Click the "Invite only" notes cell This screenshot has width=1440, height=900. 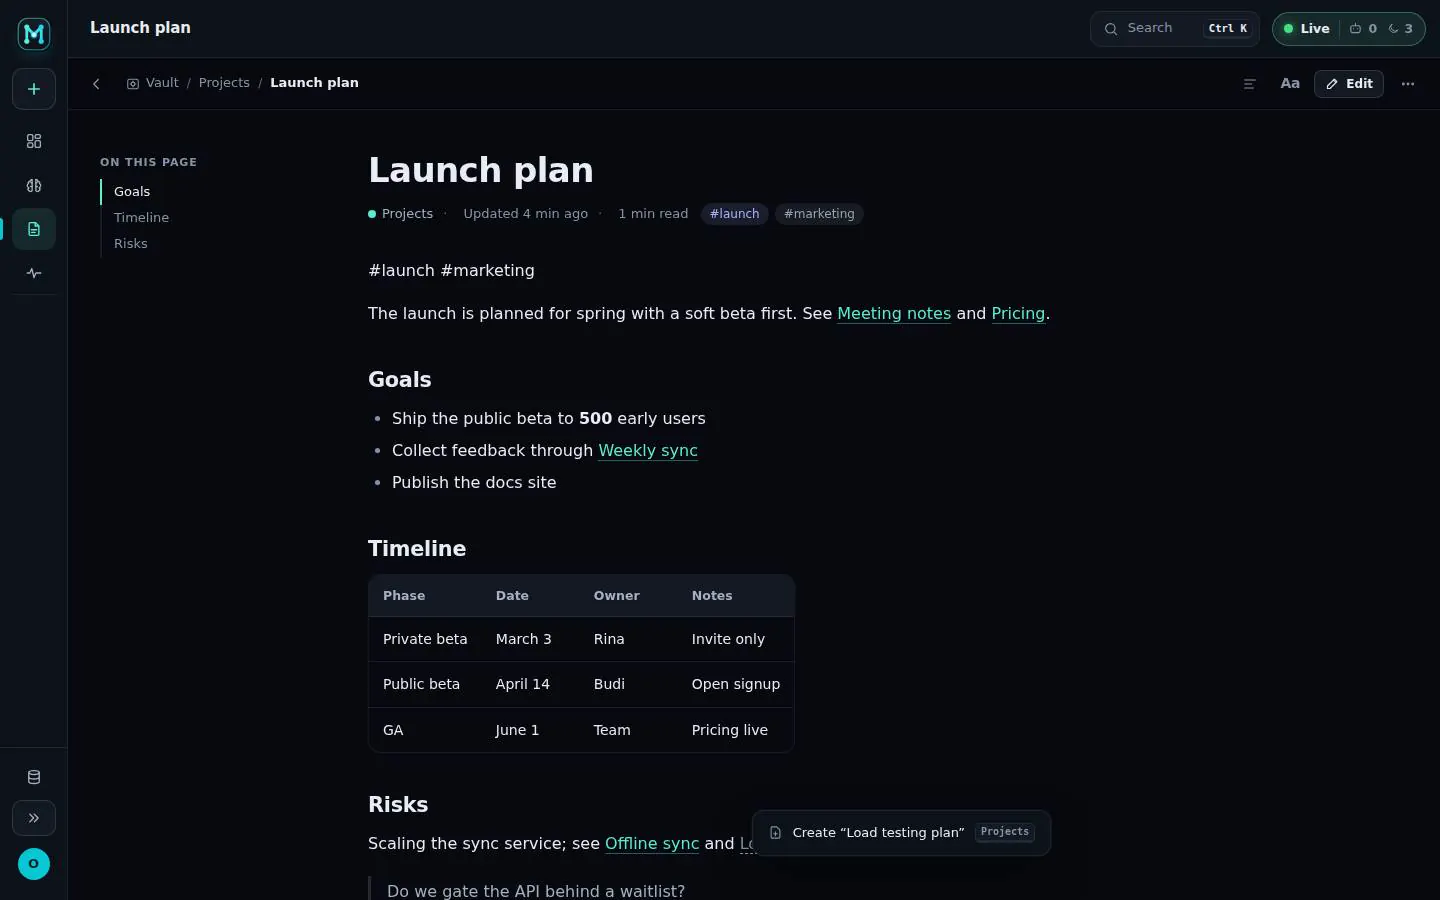click(x=728, y=639)
